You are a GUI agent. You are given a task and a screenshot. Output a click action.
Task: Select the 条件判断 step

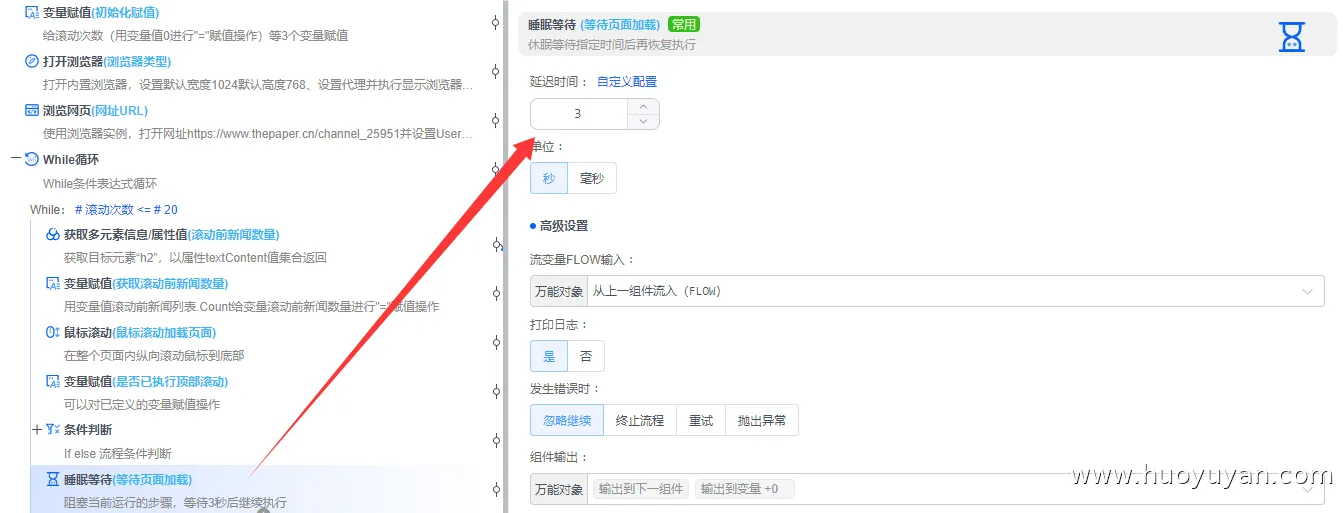coord(88,430)
